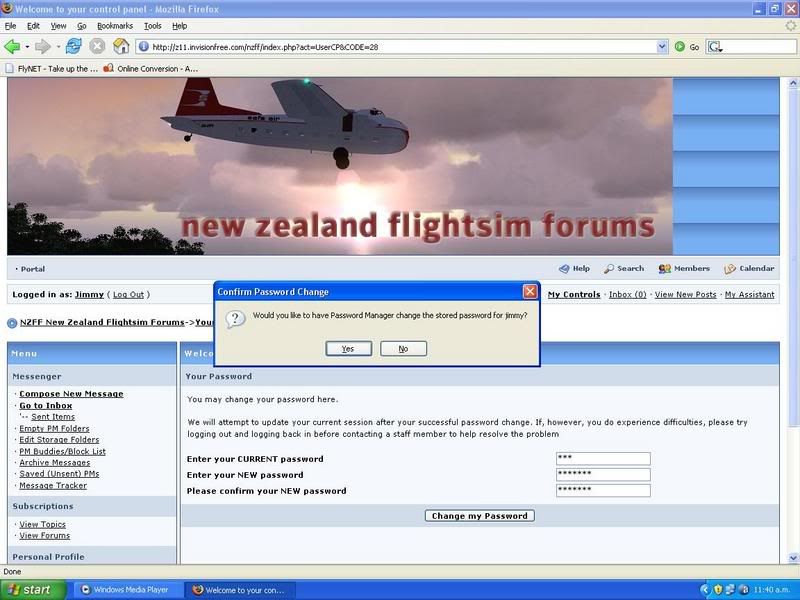The image size is (800, 600).
Task: Open the forum Search icon link
Action: pos(609,269)
